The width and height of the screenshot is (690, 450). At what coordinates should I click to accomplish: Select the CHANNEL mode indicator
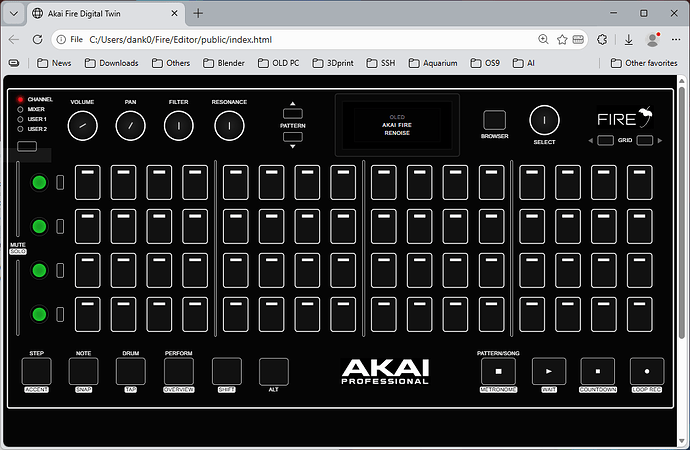(x=20, y=99)
